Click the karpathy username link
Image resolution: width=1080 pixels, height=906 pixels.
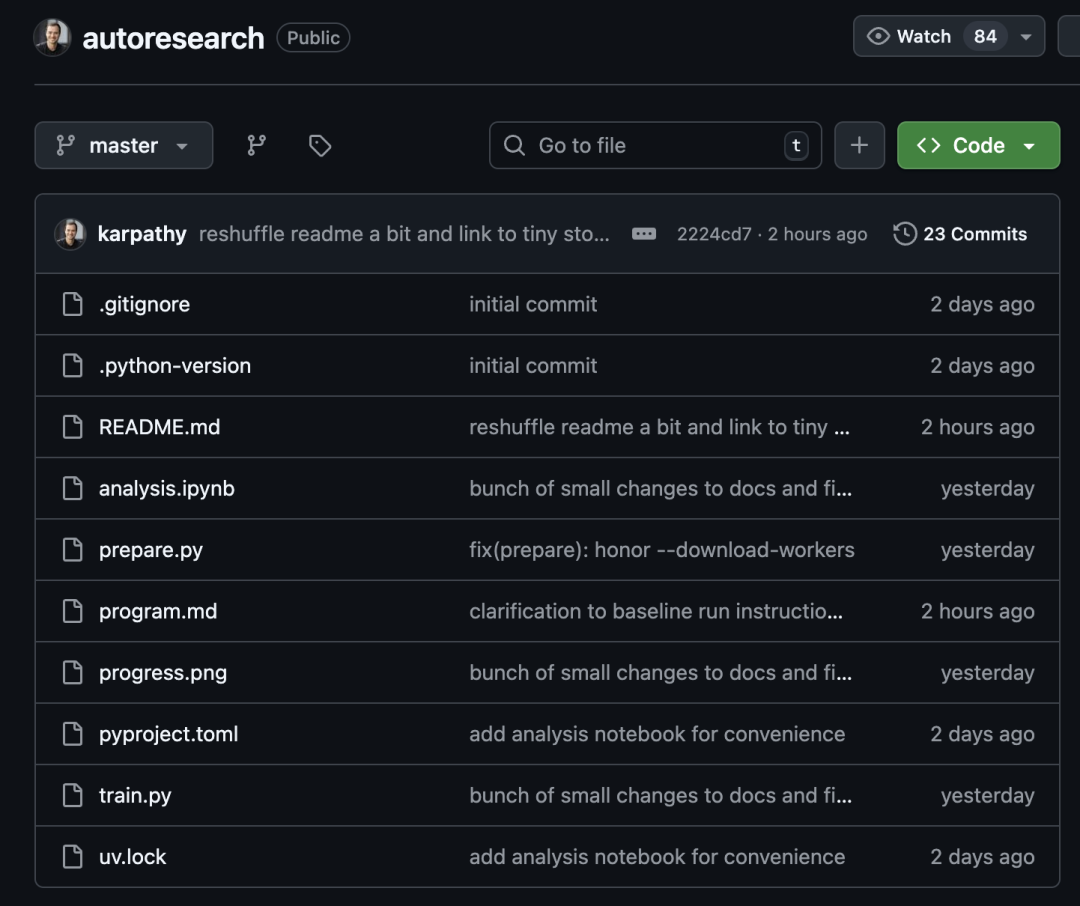[142, 234]
